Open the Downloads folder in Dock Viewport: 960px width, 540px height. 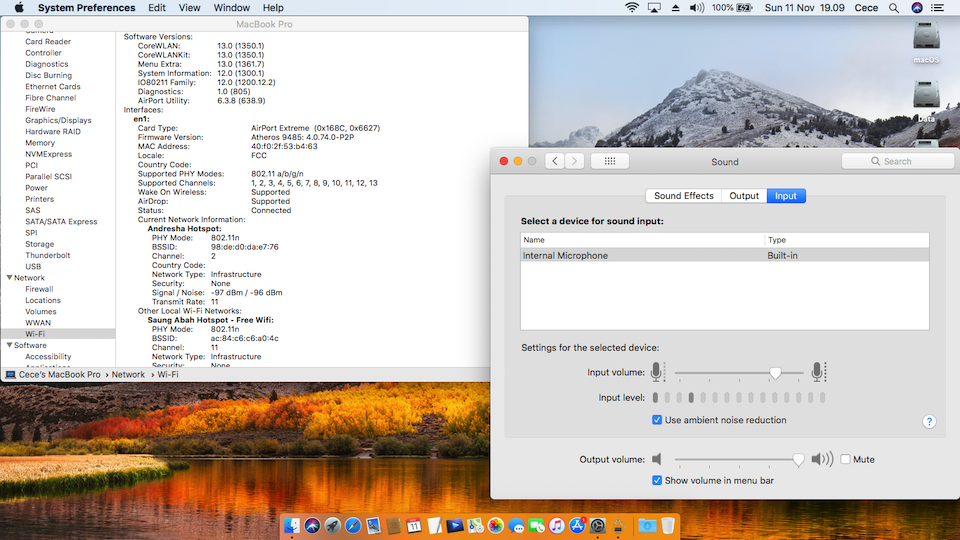pos(647,525)
